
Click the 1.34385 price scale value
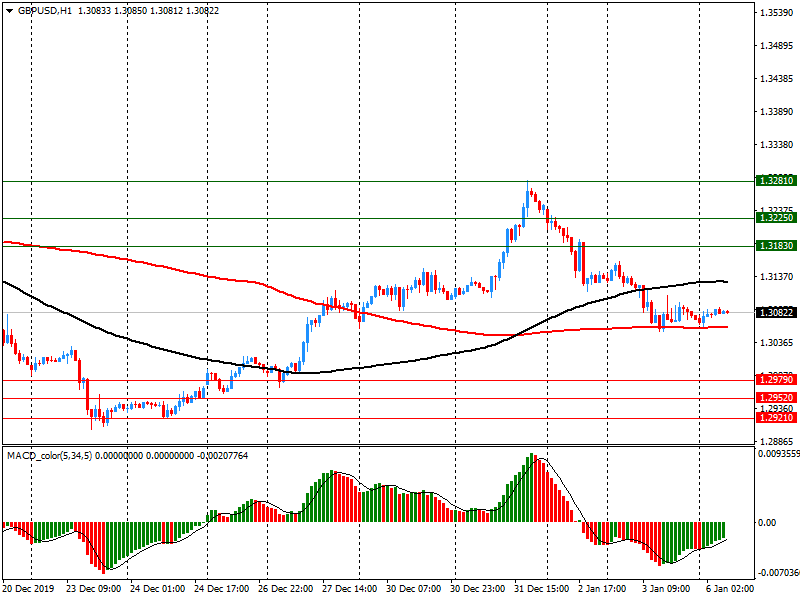tap(777, 79)
